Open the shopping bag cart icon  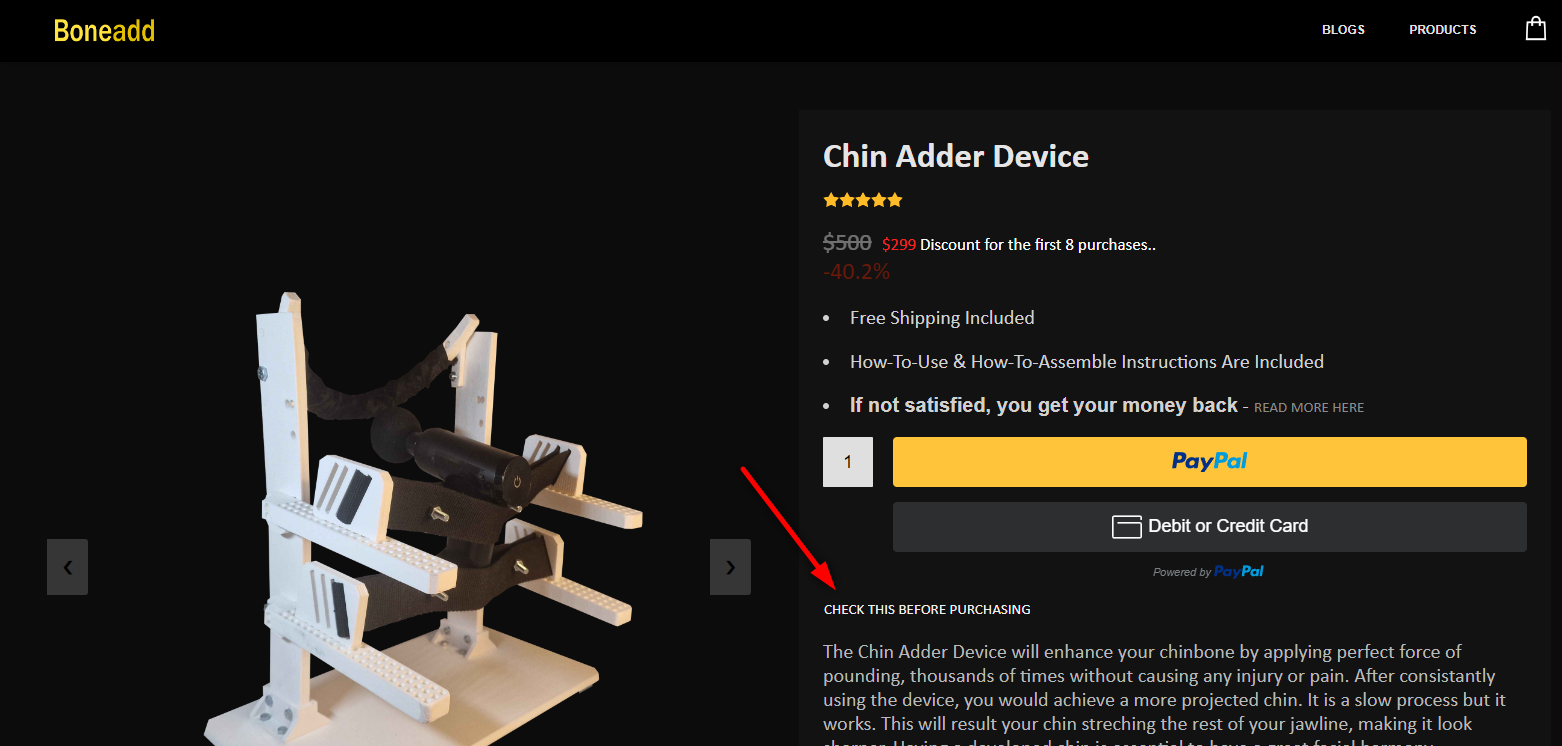point(1535,29)
